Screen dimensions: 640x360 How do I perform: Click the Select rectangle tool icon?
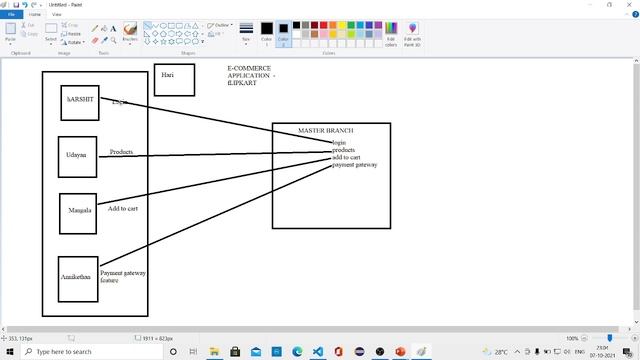51,28
